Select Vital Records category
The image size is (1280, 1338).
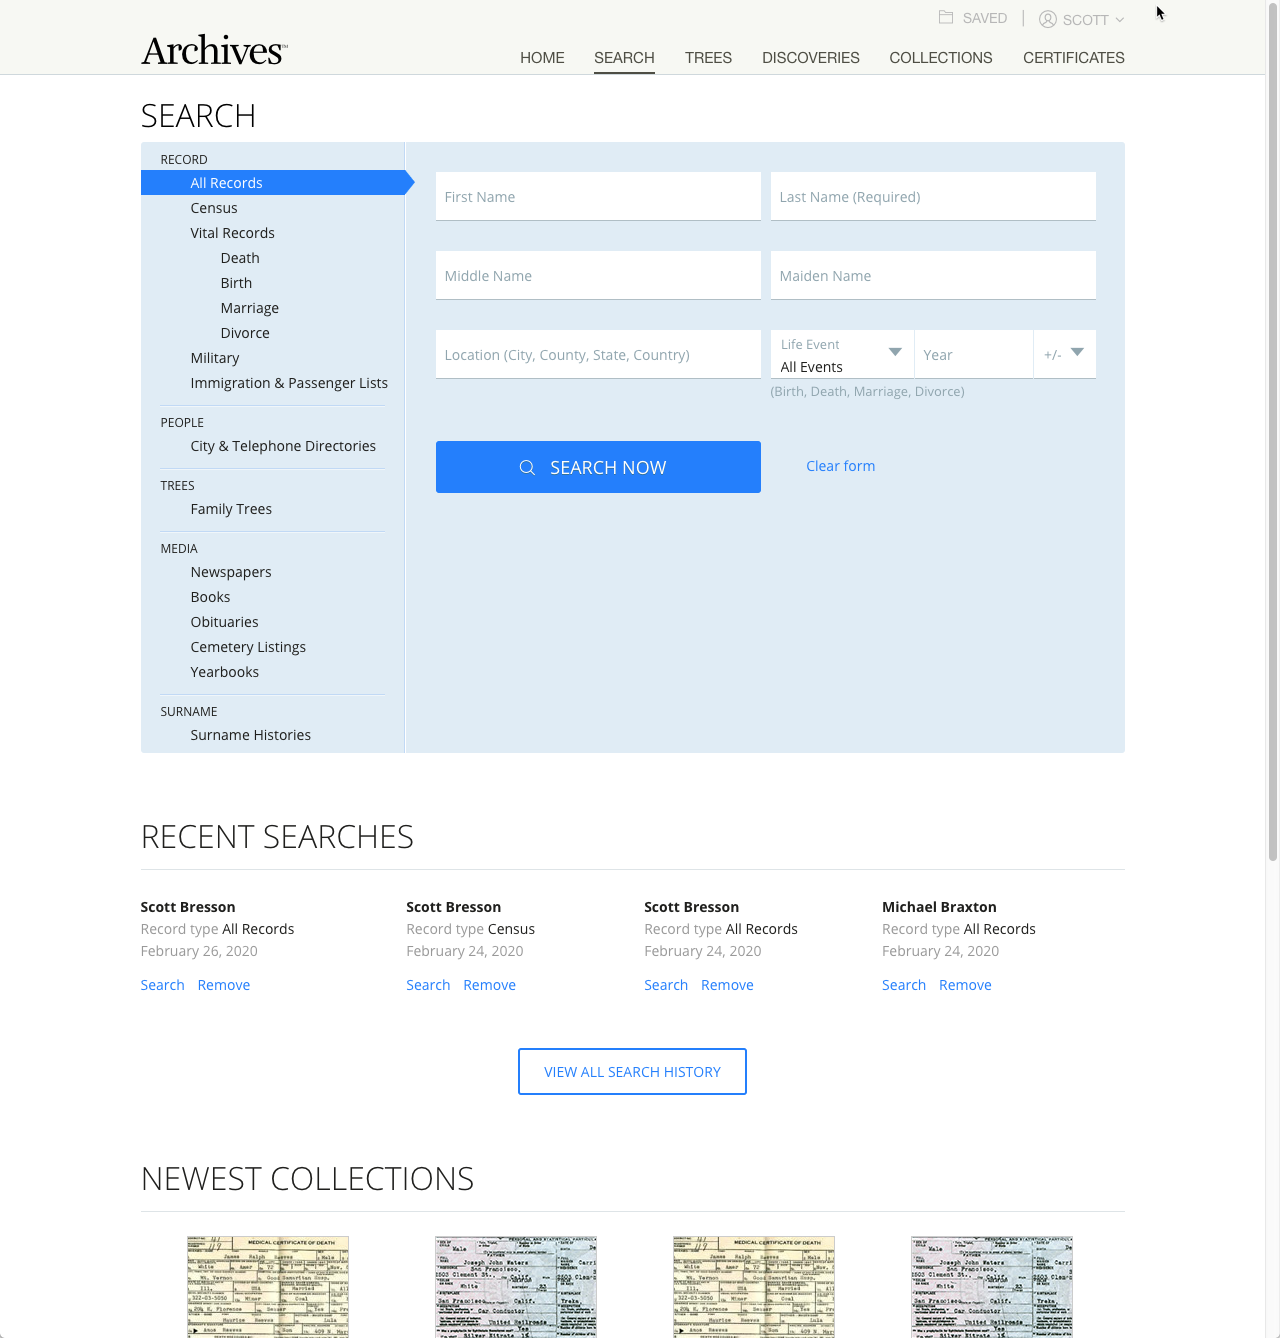point(232,233)
